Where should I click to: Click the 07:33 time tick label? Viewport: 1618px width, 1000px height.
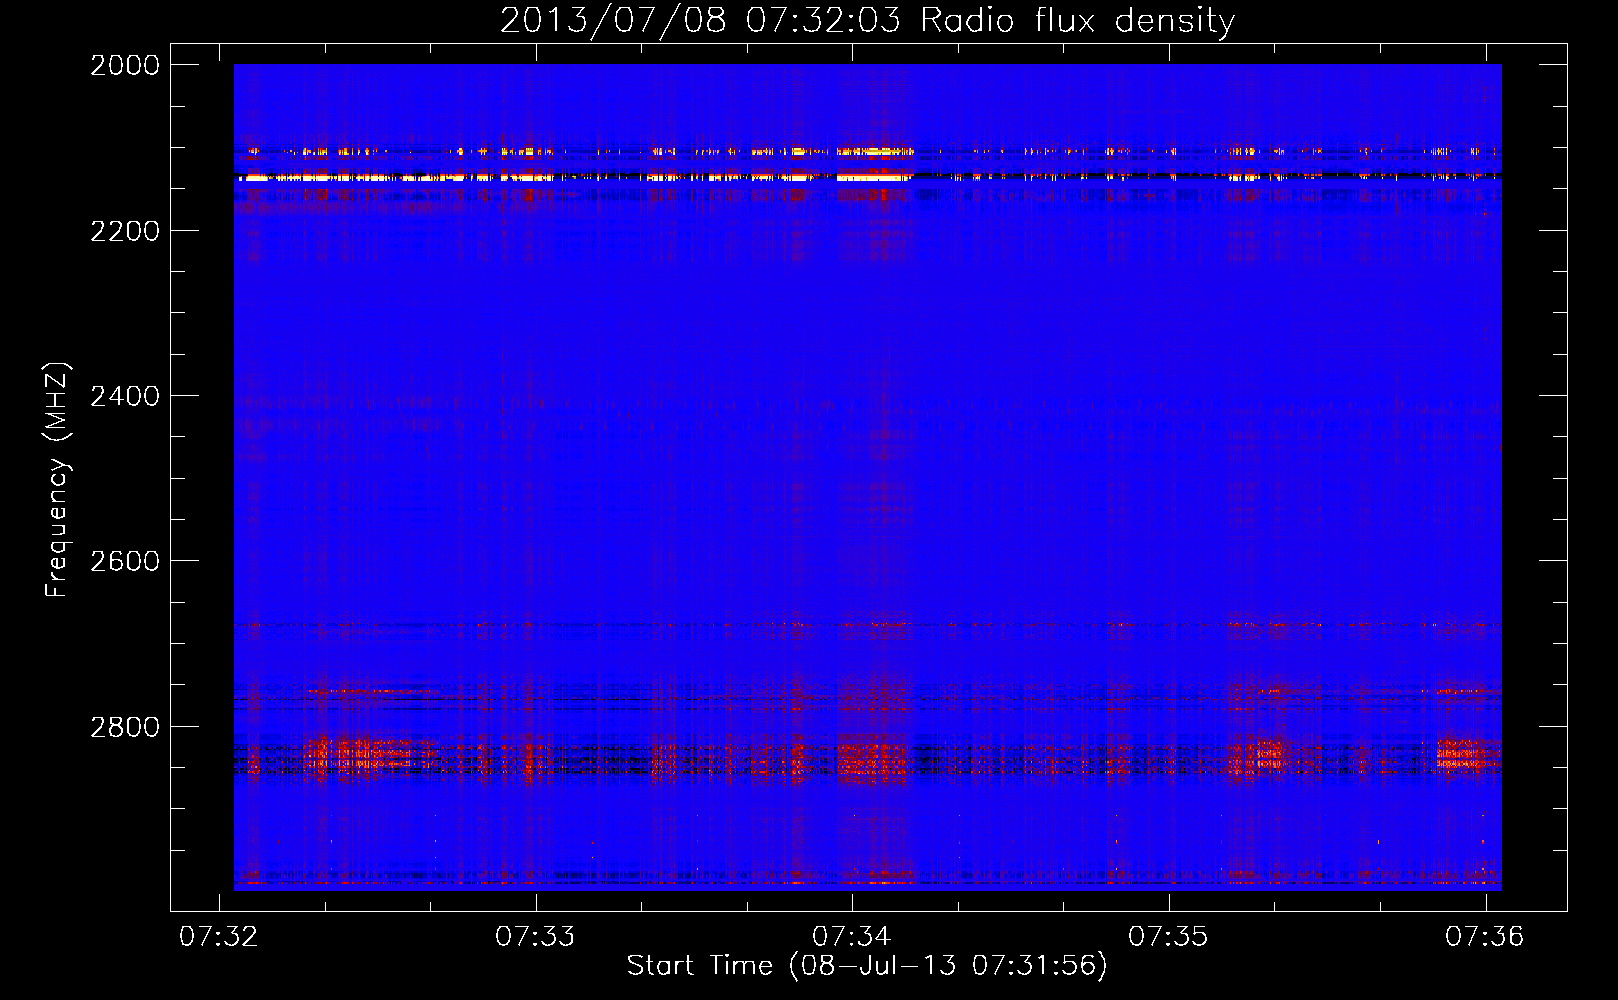(x=535, y=936)
